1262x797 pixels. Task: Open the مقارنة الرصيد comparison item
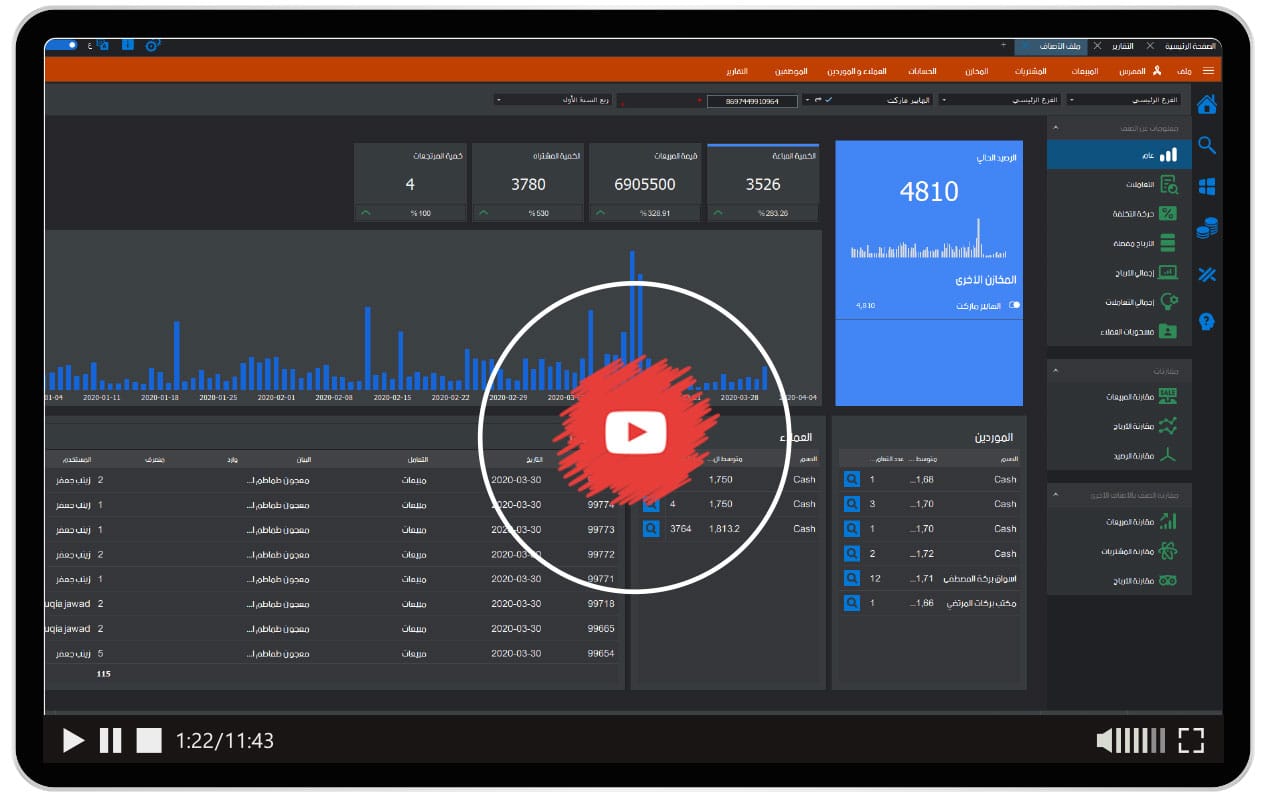pos(1119,455)
